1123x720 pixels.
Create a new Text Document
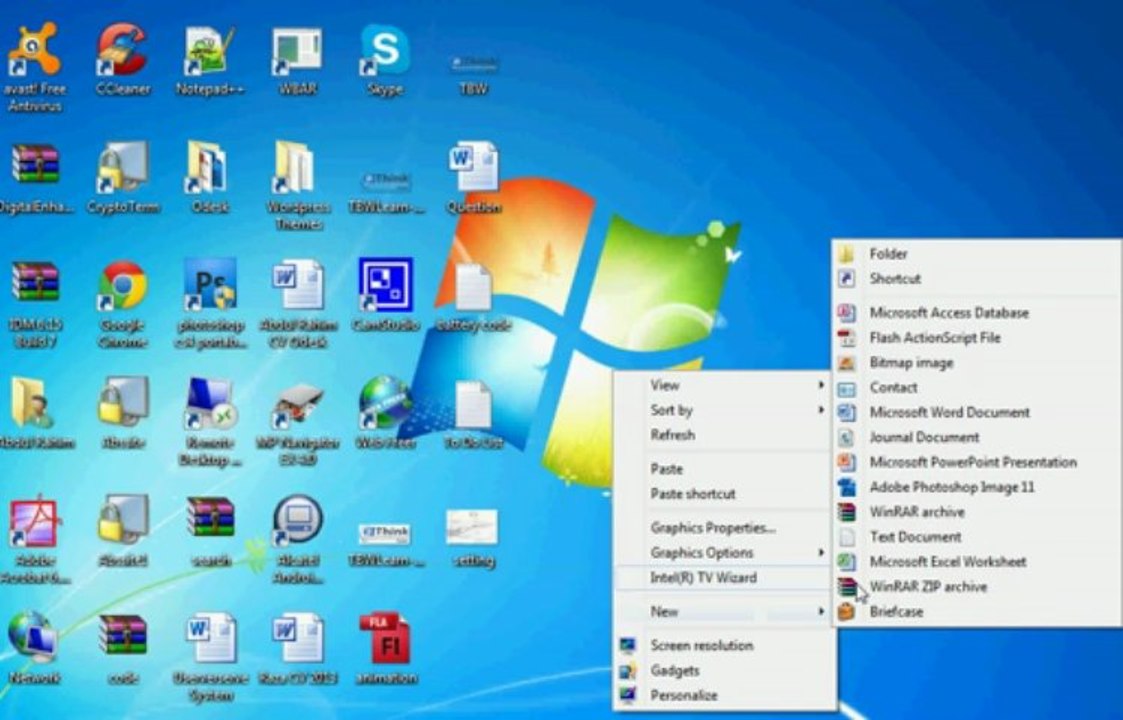(977, 537)
